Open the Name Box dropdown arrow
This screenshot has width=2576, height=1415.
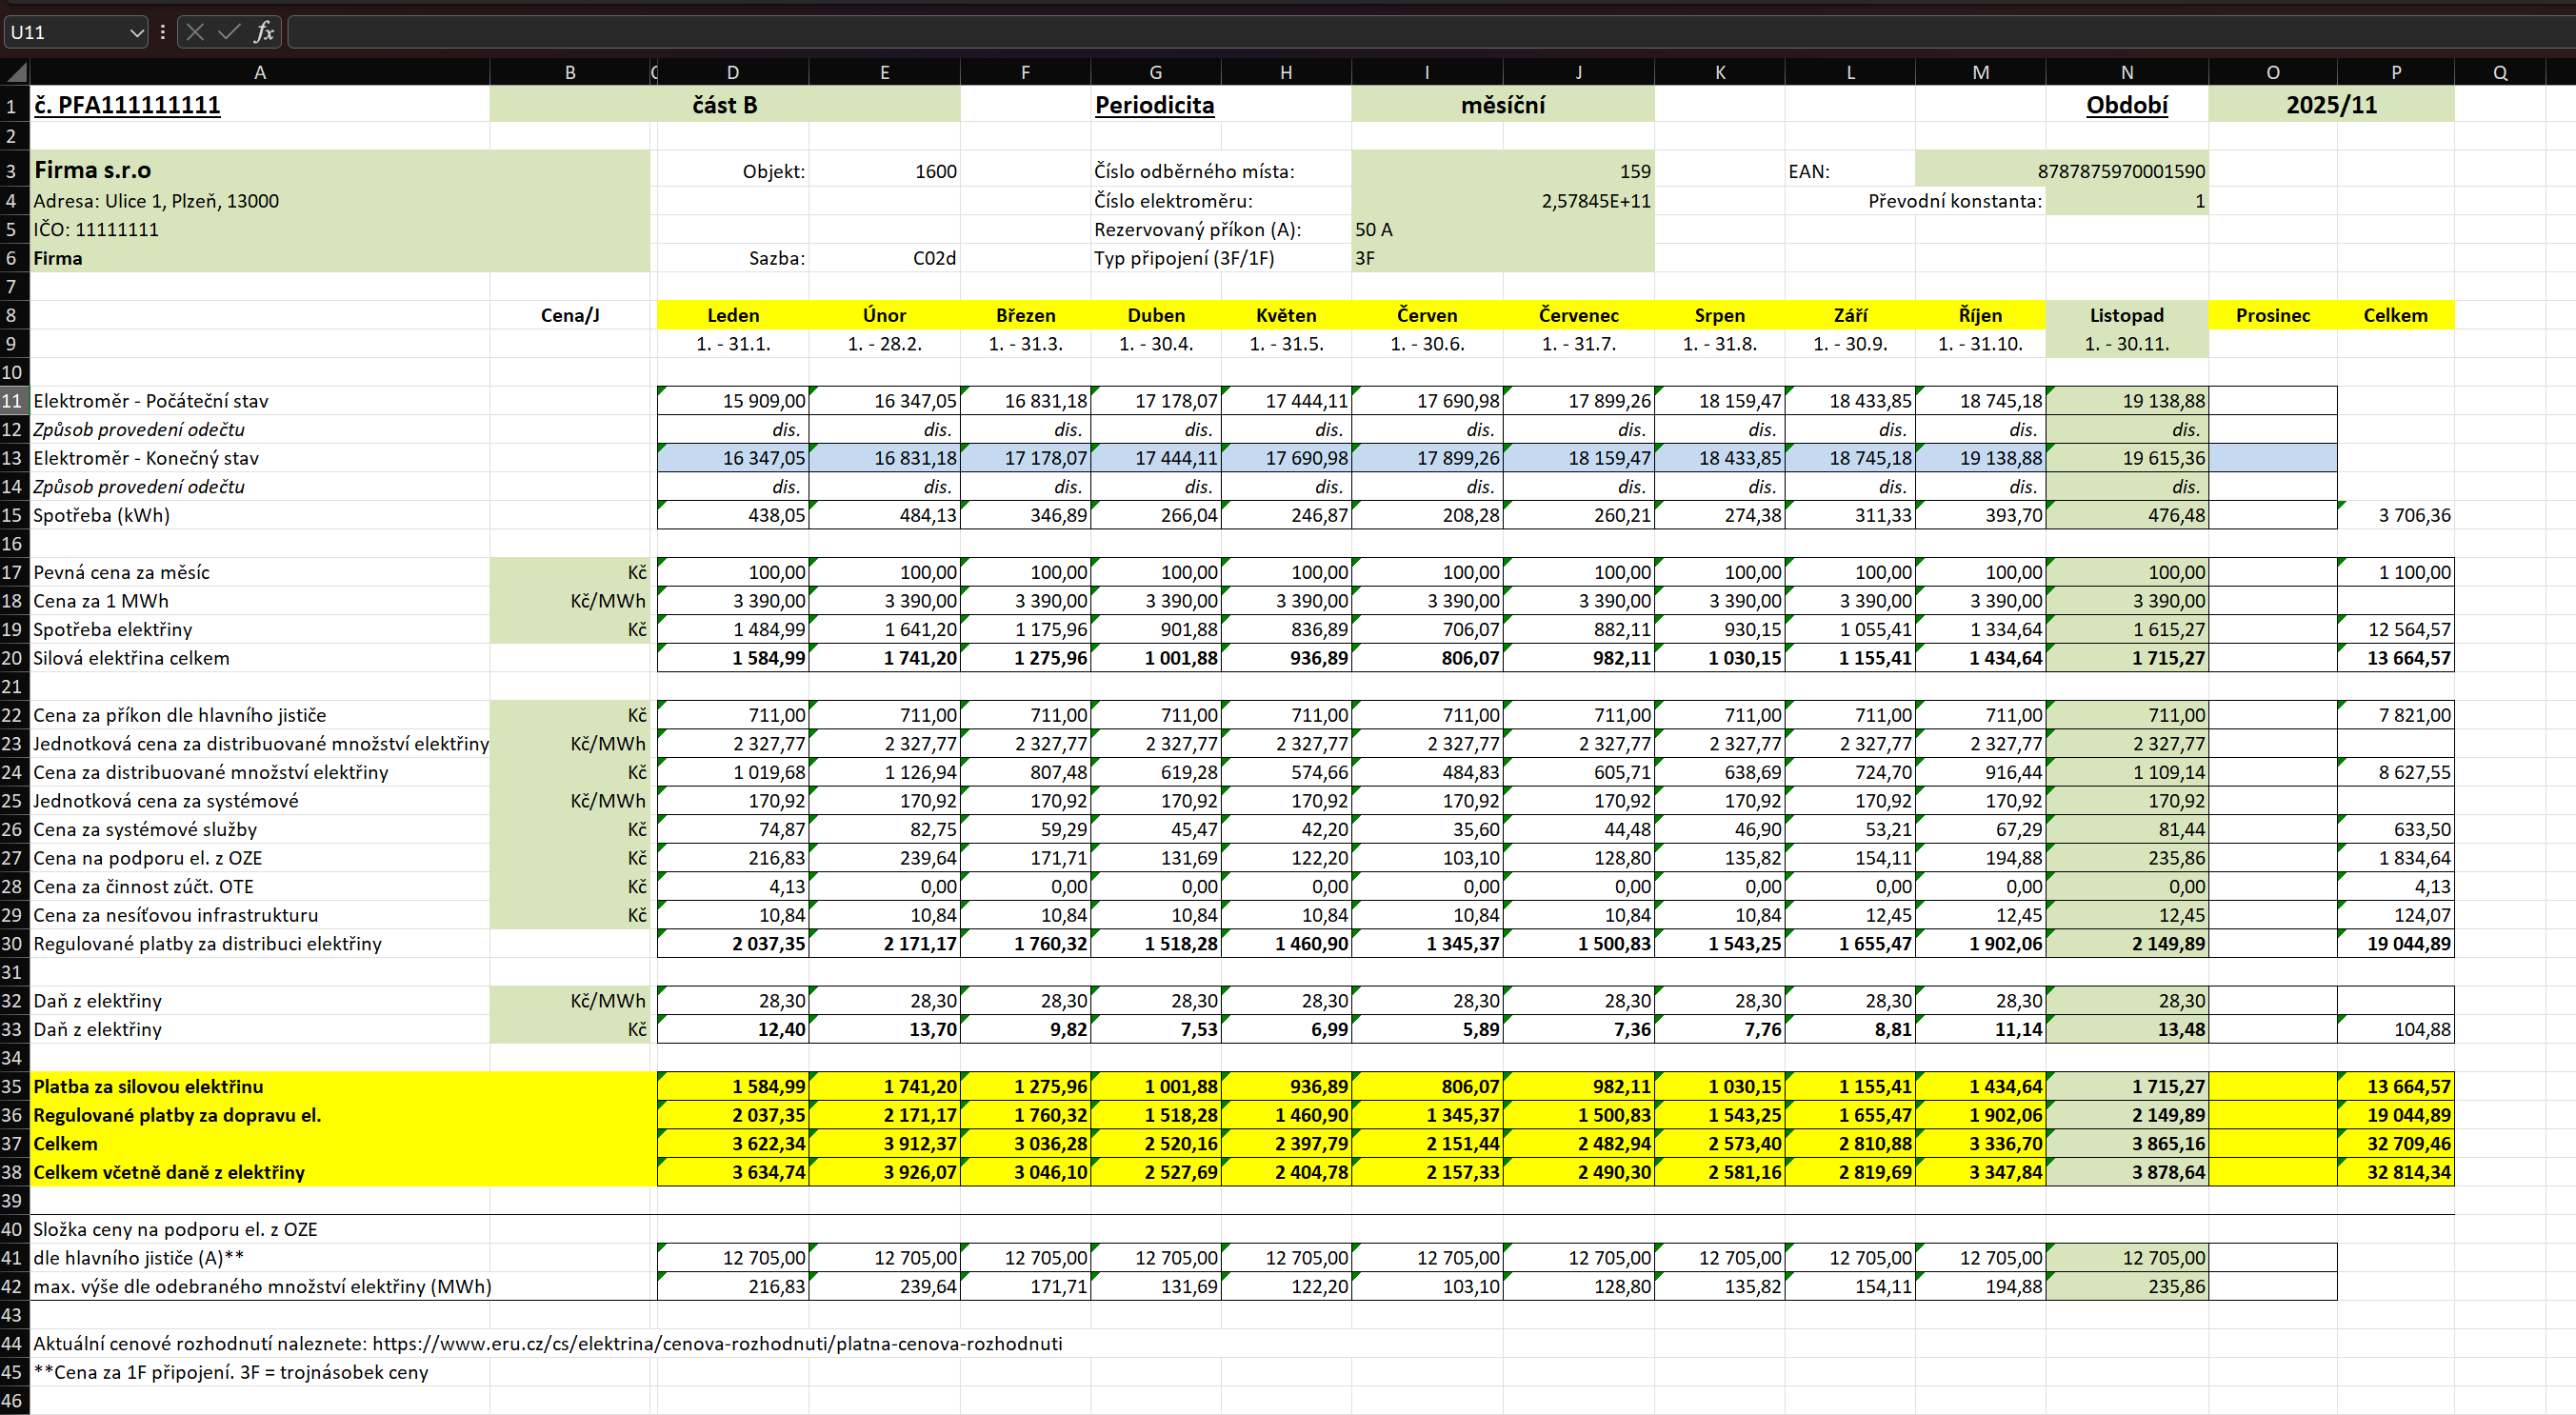pos(137,32)
